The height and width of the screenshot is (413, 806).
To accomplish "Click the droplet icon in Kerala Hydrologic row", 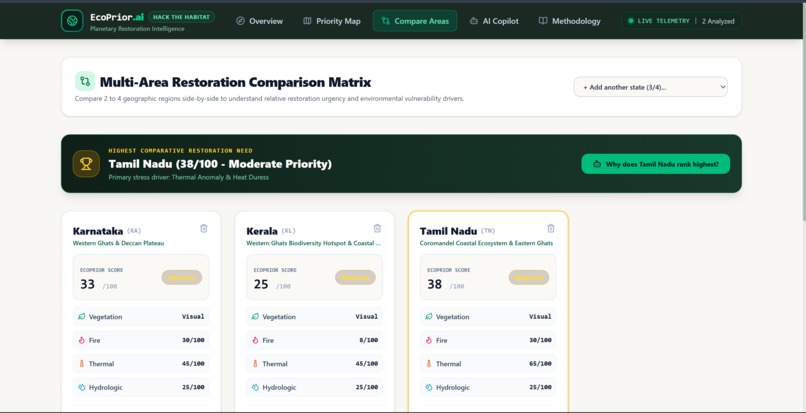I will (255, 387).
